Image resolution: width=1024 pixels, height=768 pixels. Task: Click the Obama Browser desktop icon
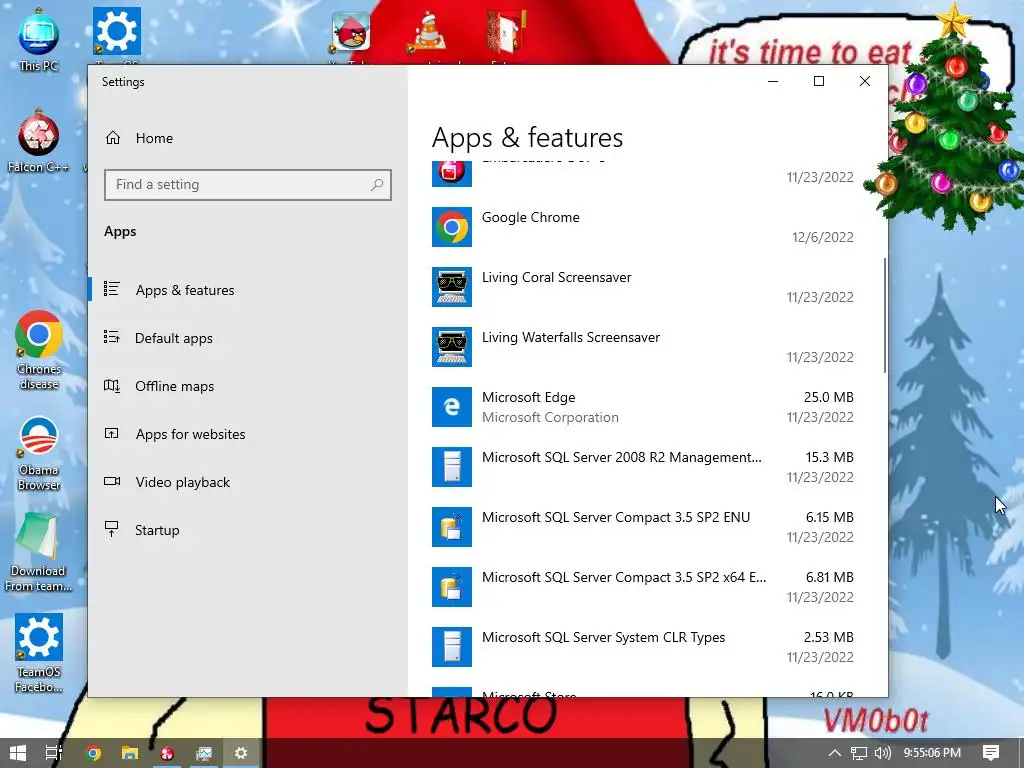click(39, 454)
